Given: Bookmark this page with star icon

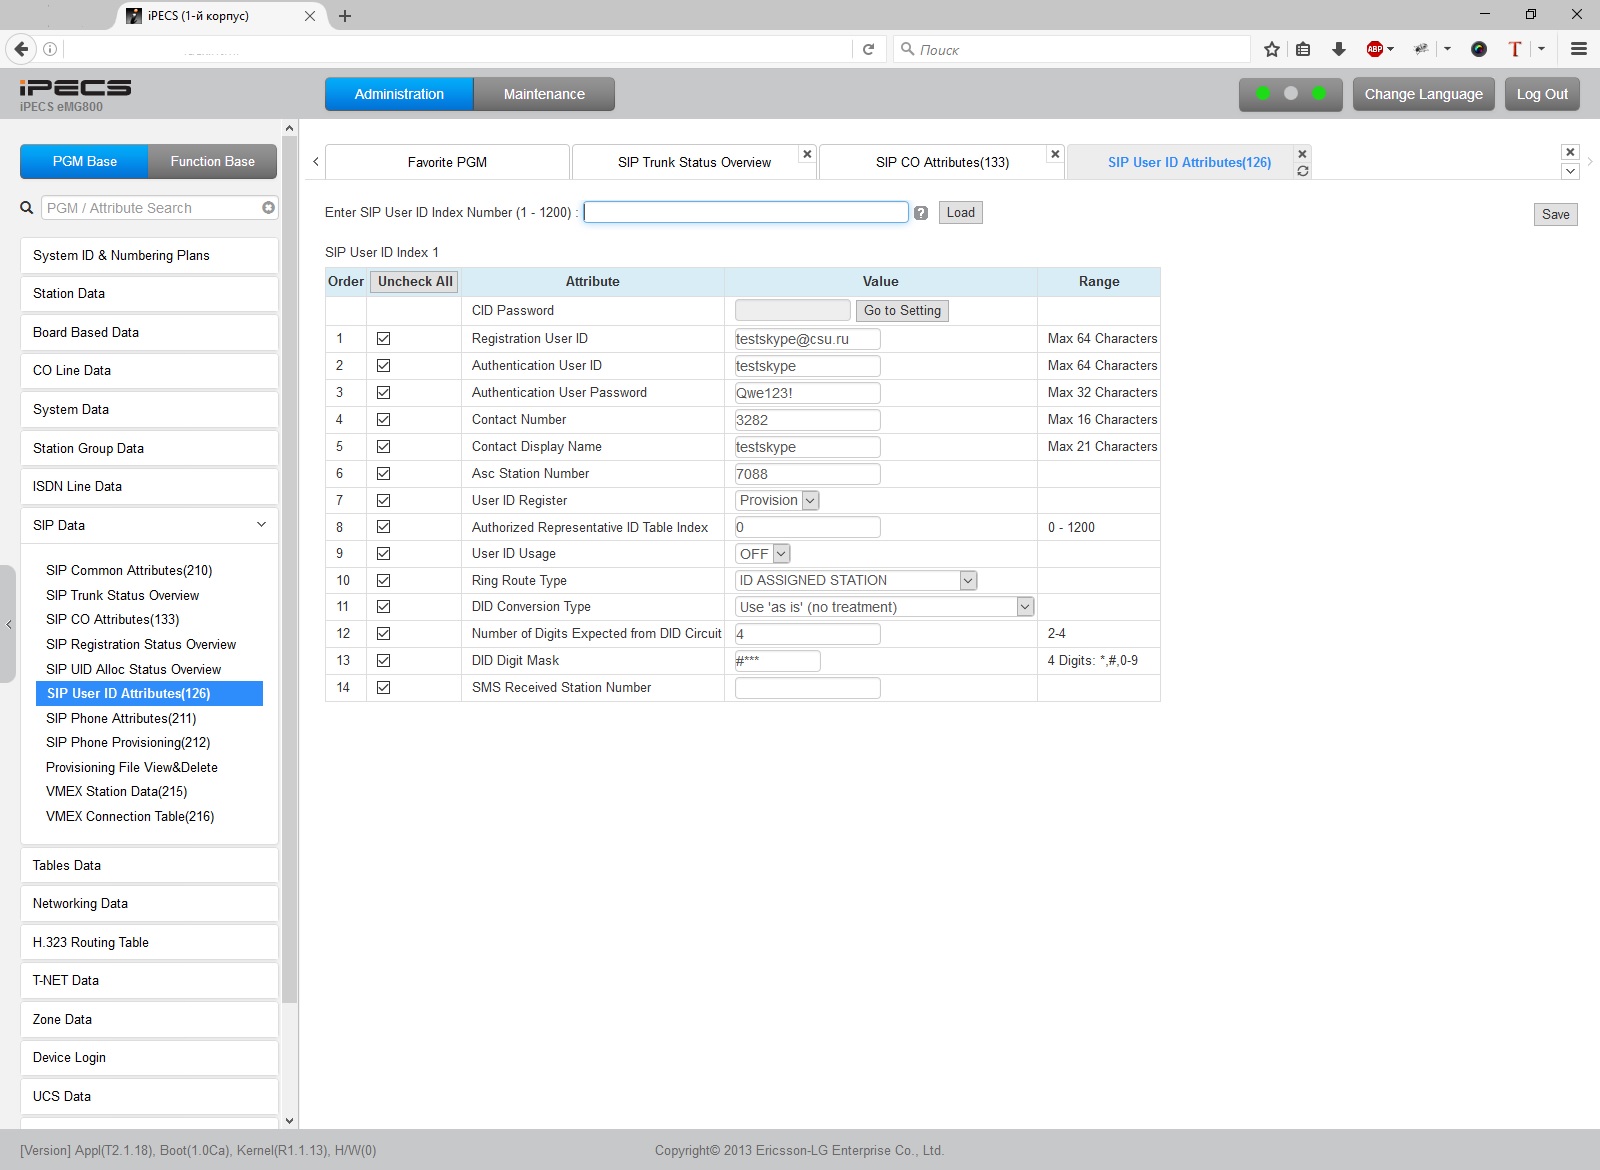Looking at the screenshot, I should (1271, 49).
